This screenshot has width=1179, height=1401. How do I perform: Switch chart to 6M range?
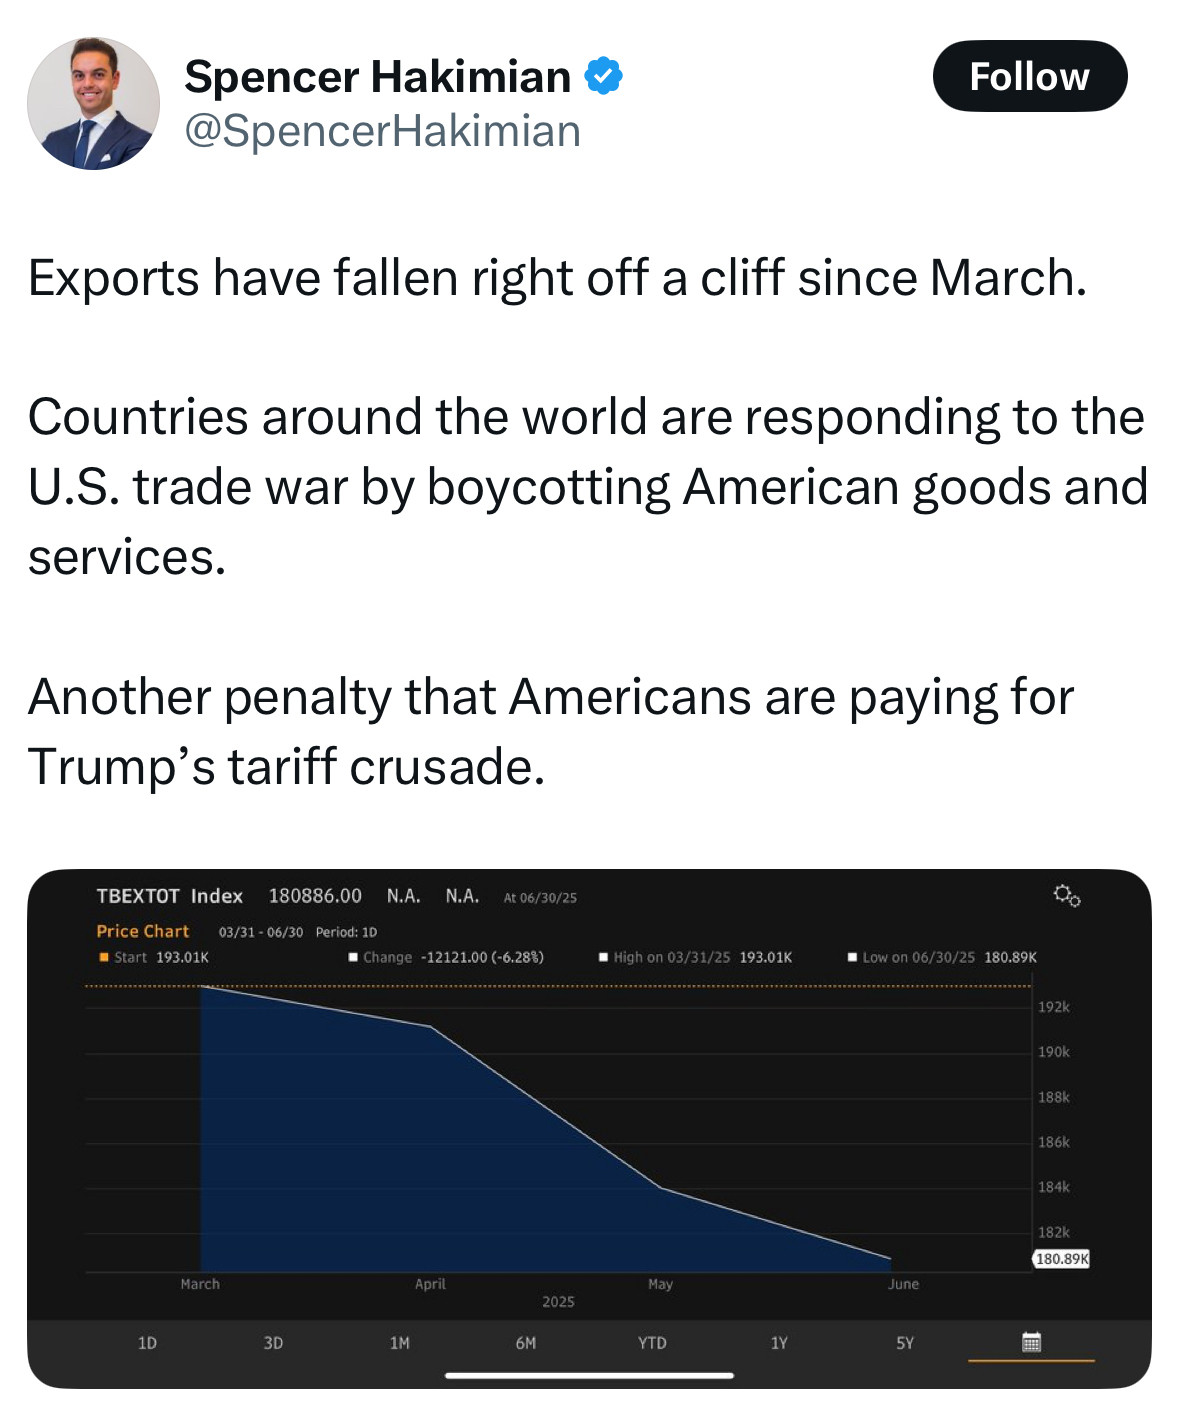[526, 1343]
